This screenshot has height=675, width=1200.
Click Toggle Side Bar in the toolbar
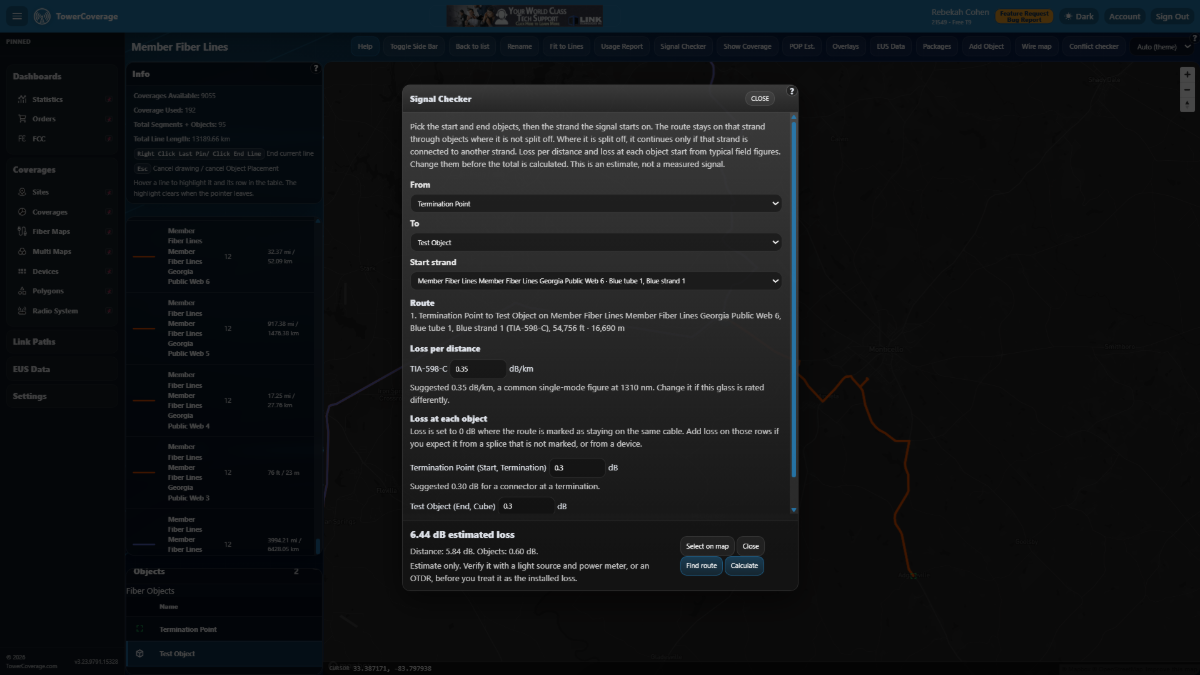point(413,46)
